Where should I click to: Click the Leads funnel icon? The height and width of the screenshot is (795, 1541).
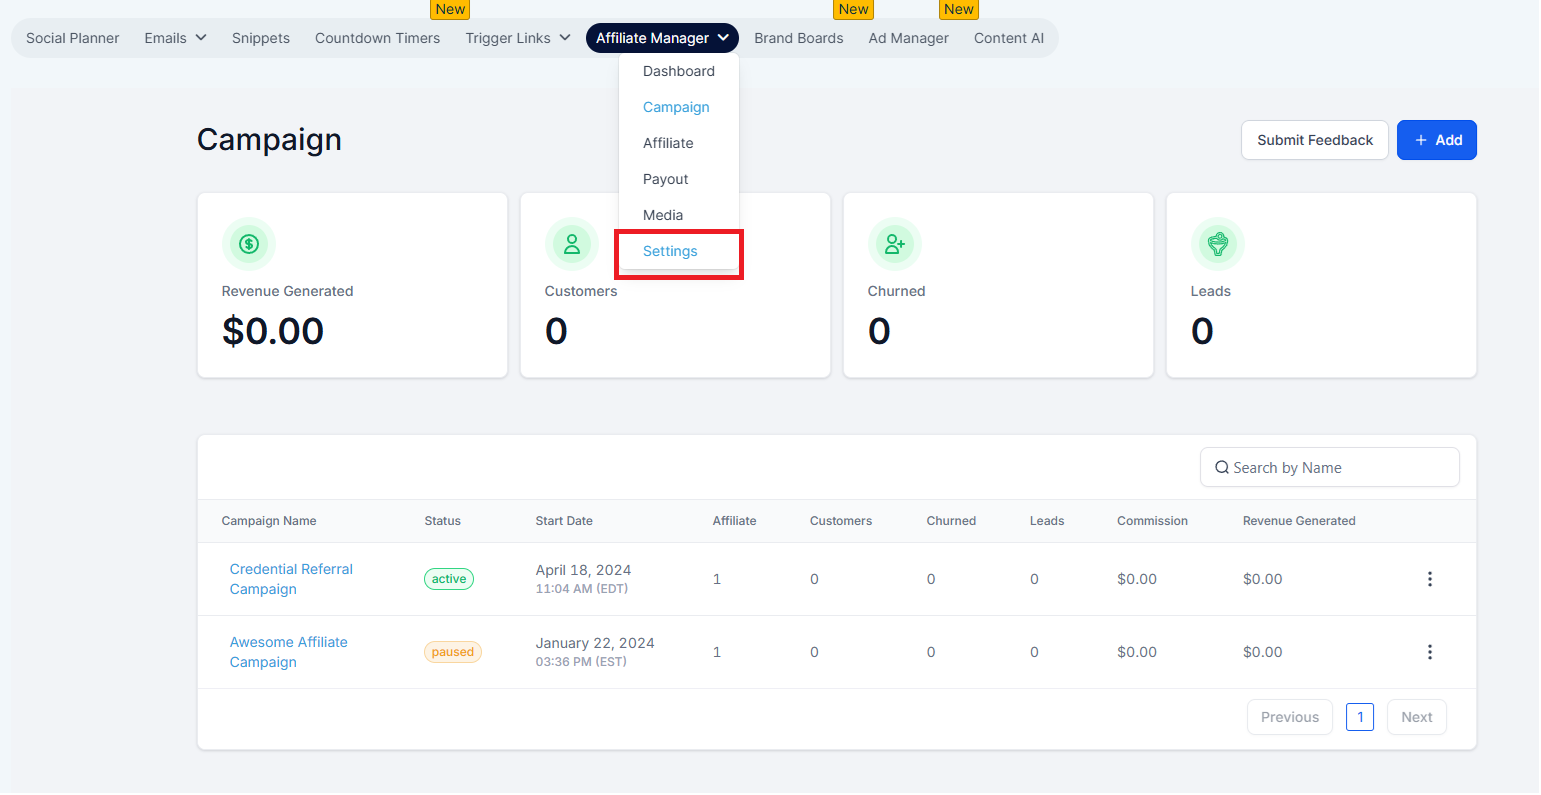point(1218,243)
